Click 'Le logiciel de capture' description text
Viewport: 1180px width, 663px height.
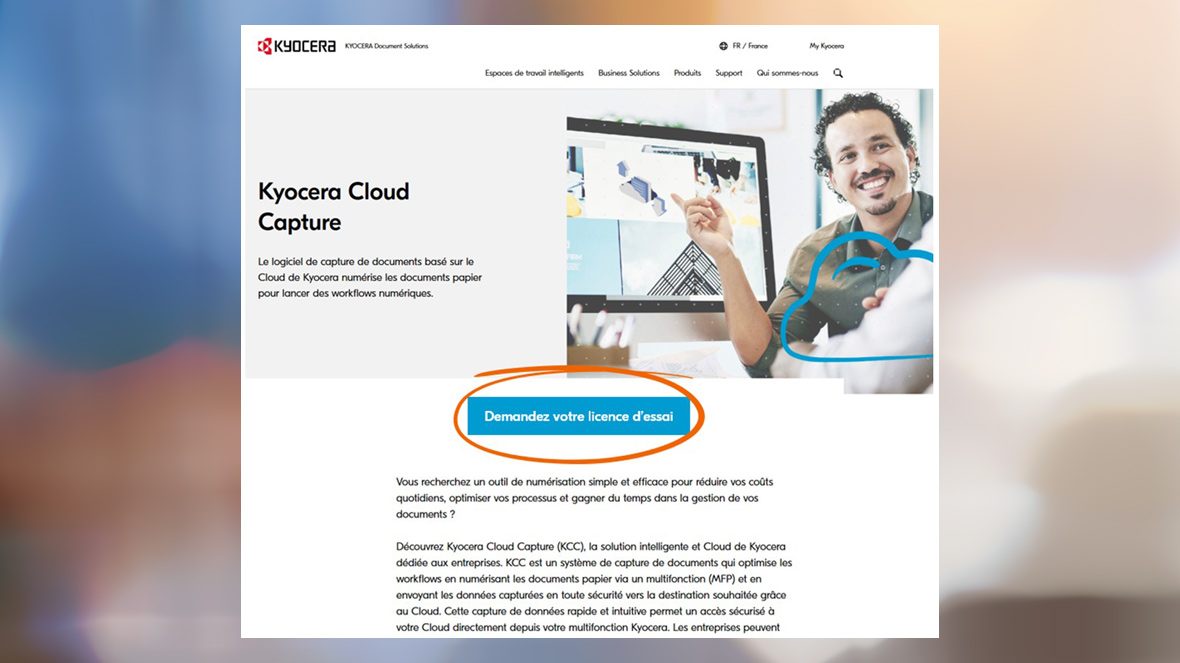click(x=370, y=277)
